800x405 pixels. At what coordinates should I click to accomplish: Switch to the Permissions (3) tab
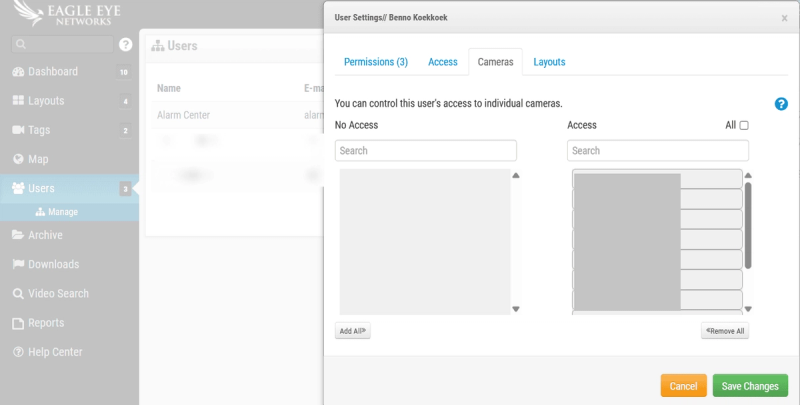point(376,62)
